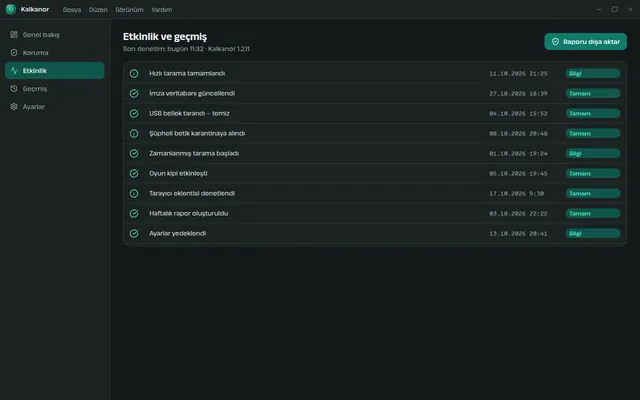Click info icon for Şüpheli betik karantinaya alındı

(x=134, y=133)
